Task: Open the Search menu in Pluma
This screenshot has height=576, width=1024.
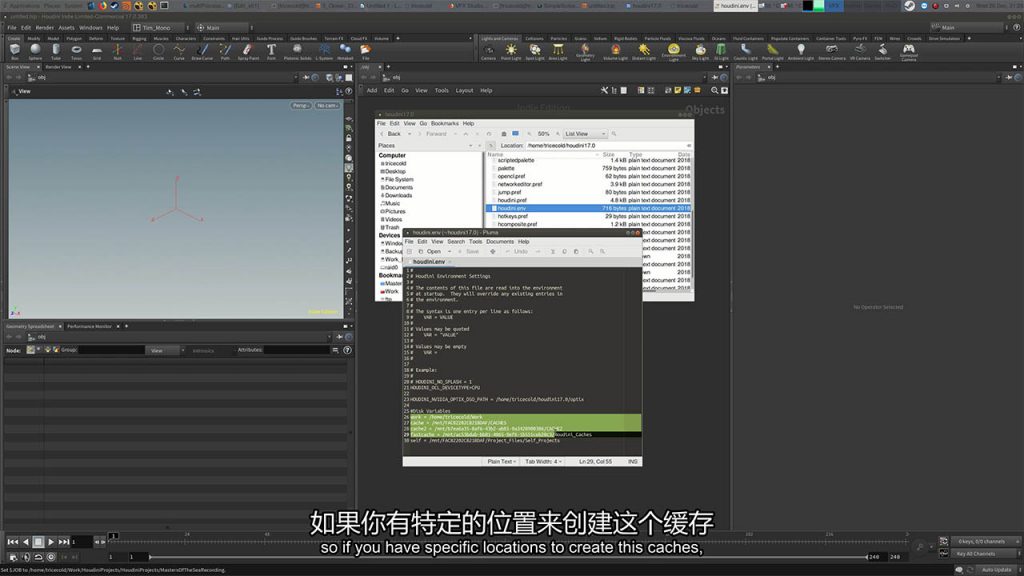Action: 456,242
